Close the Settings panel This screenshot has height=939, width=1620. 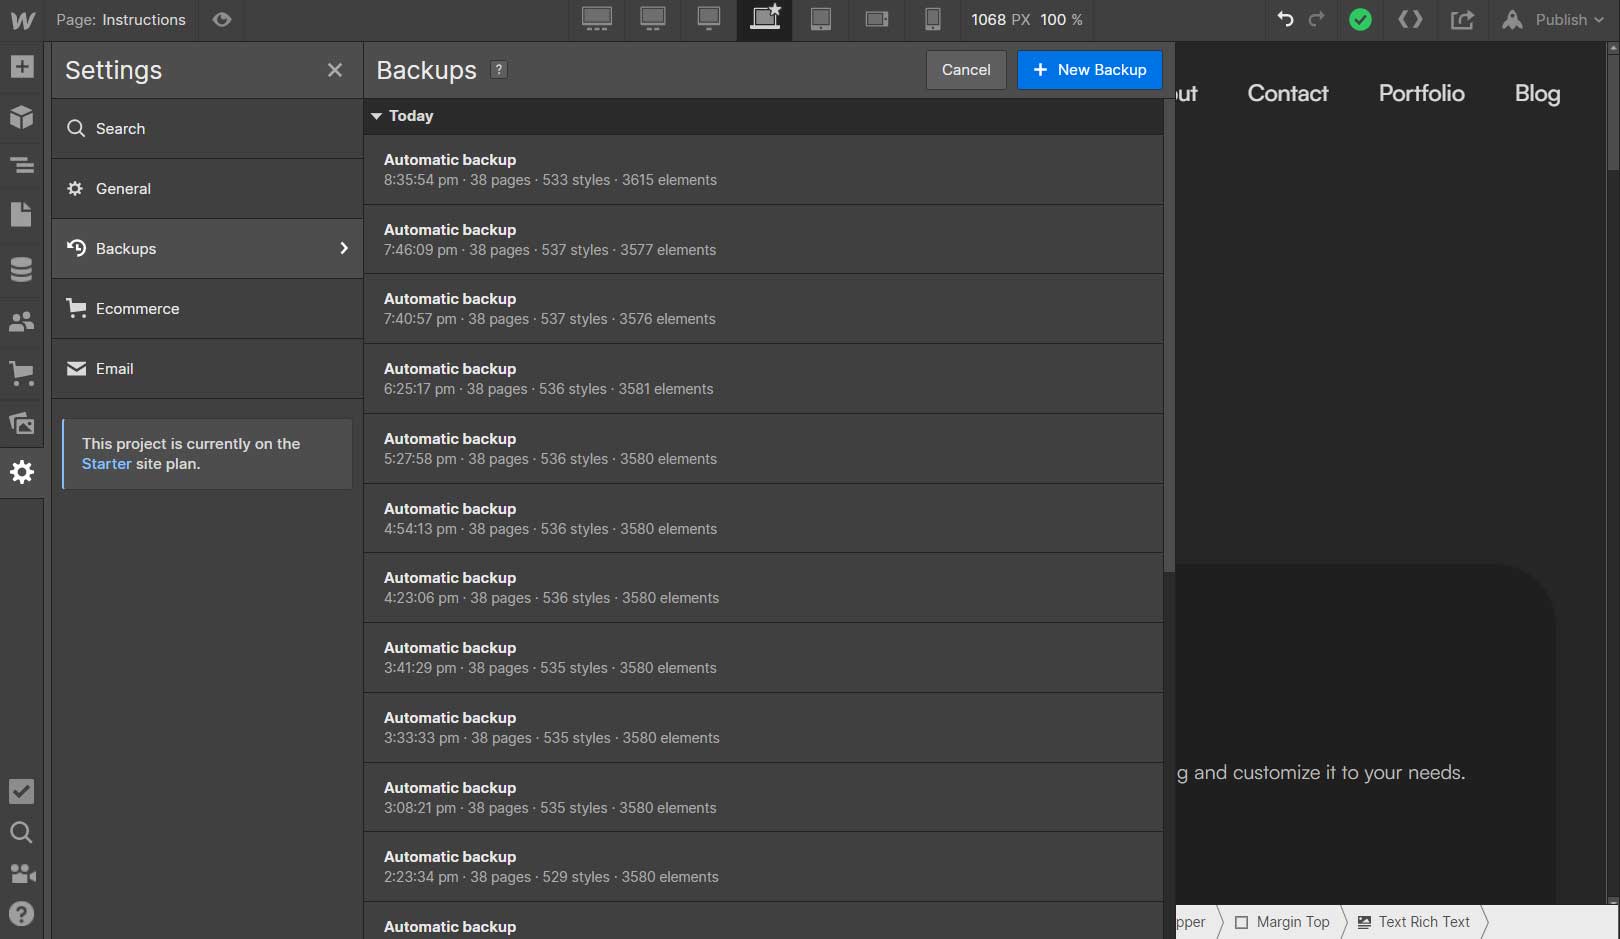(335, 70)
